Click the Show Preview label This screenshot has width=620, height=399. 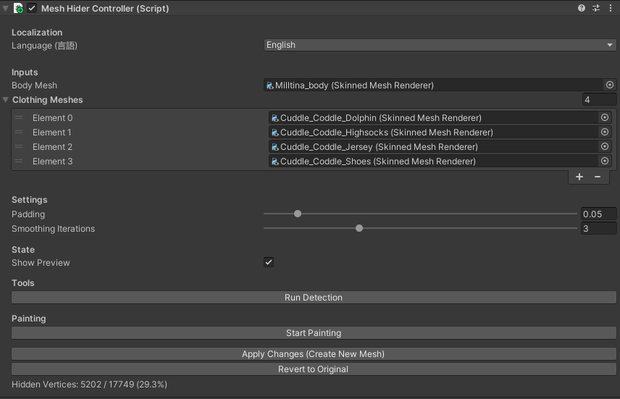point(40,263)
